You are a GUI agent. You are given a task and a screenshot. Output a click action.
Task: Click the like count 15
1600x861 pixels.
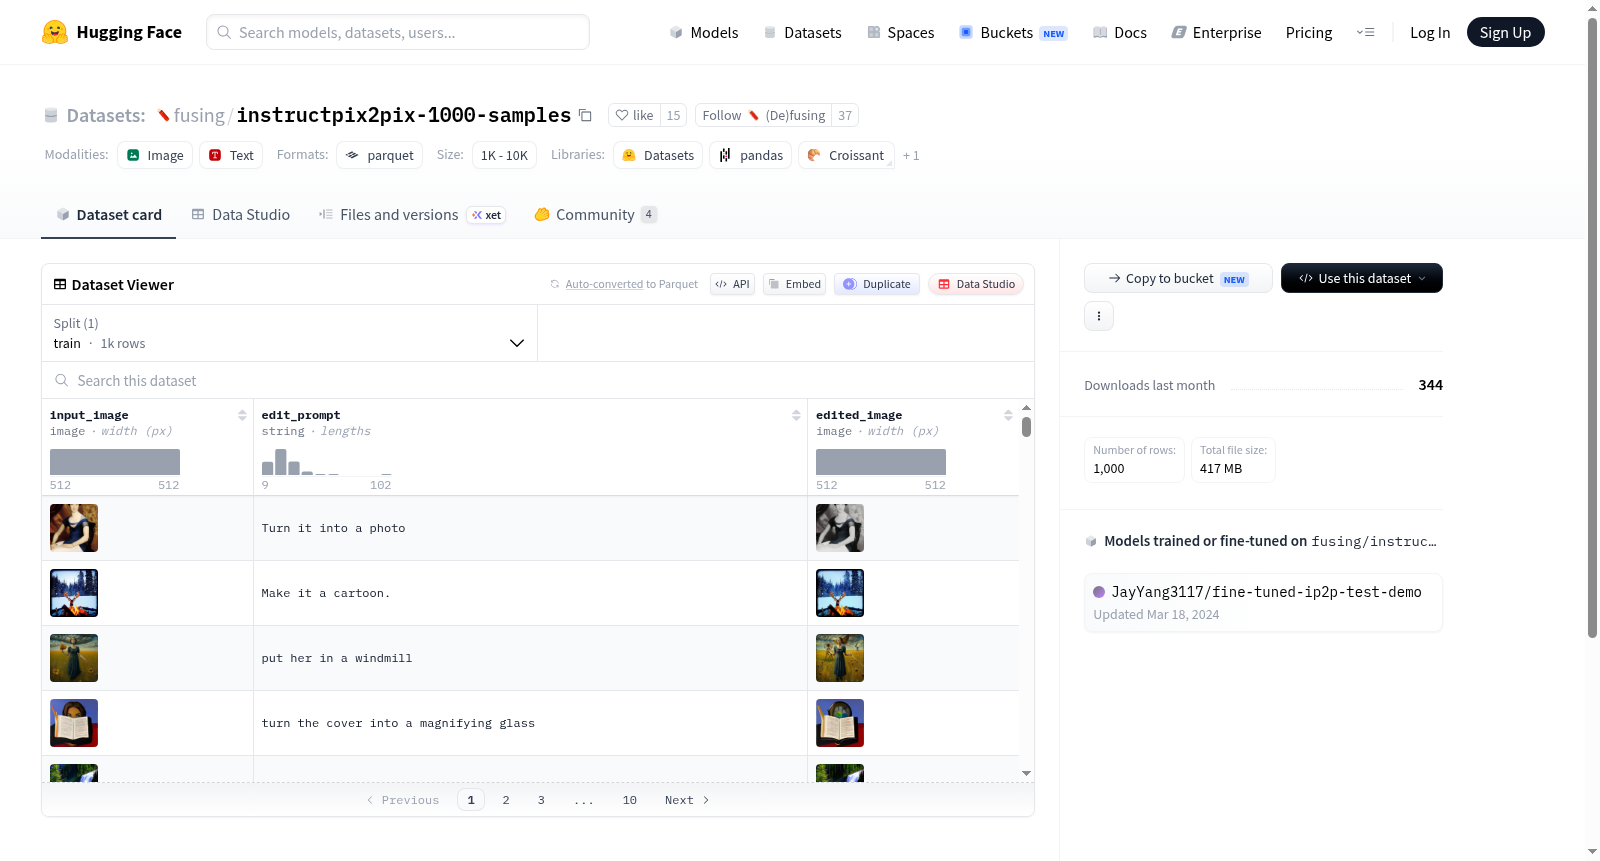coord(673,115)
